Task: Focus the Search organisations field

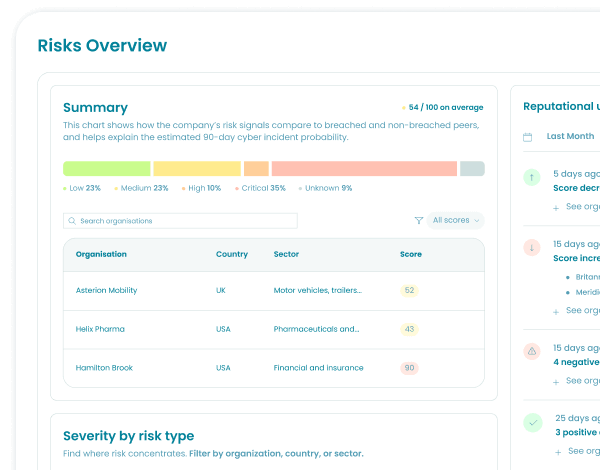Action: coord(180,221)
